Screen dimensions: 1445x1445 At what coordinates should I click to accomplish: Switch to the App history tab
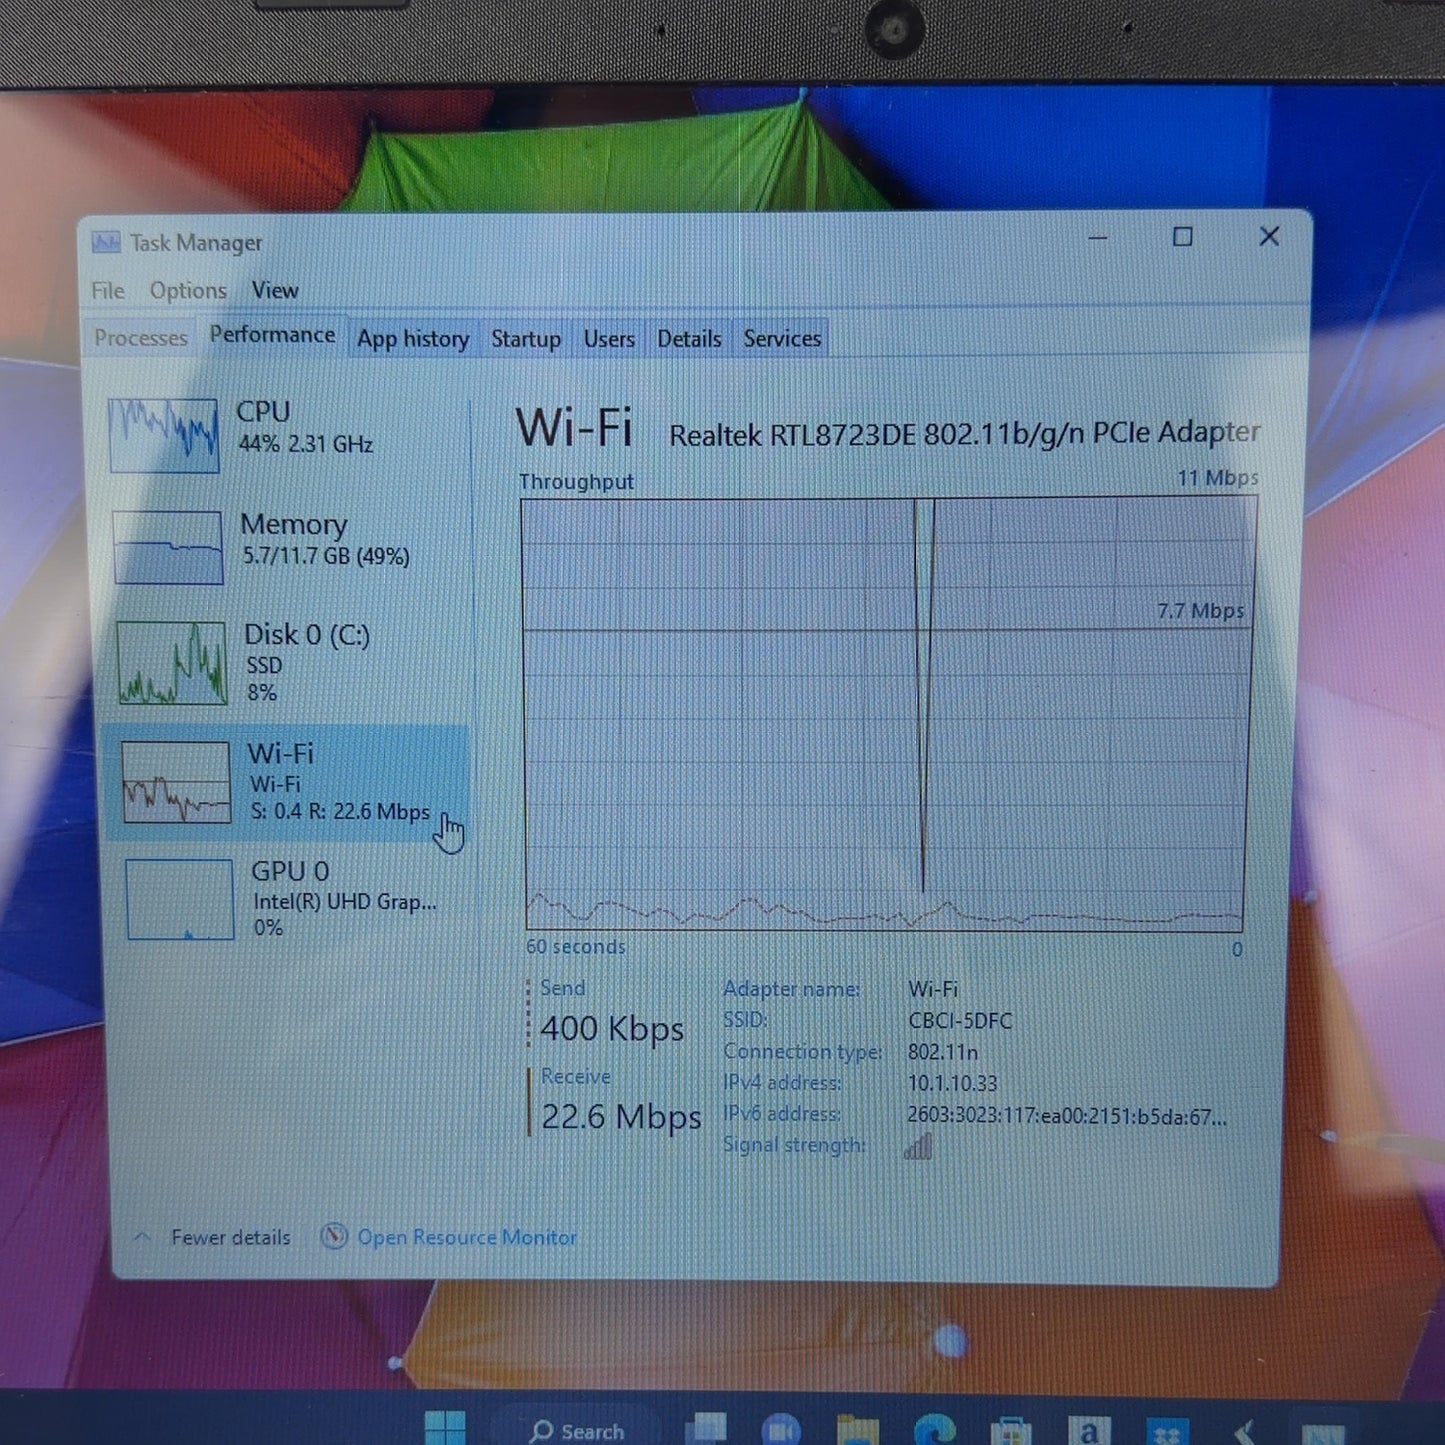[413, 339]
